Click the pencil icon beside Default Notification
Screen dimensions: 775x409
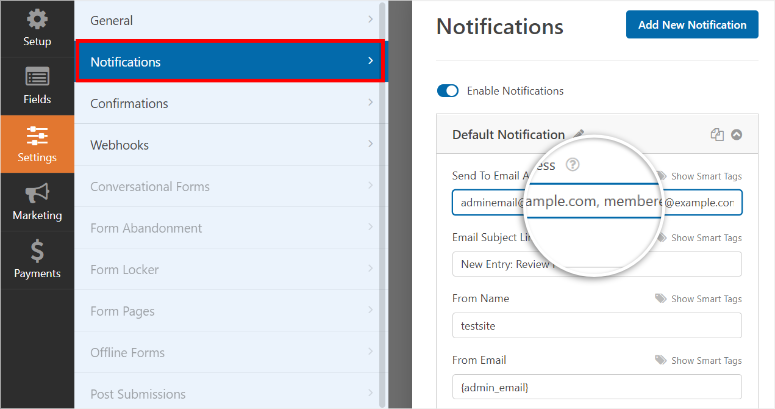pyautogui.click(x=579, y=134)
